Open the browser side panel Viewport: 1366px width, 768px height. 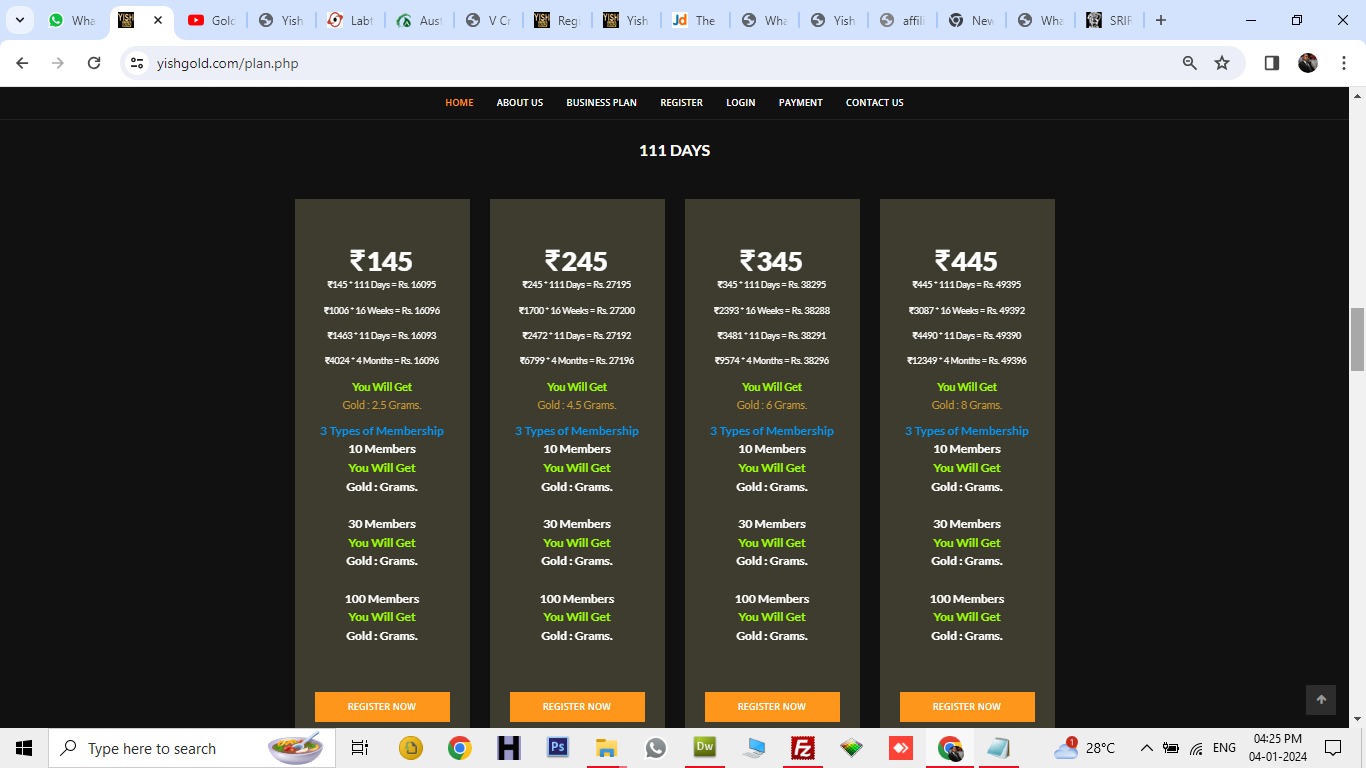1272,63
